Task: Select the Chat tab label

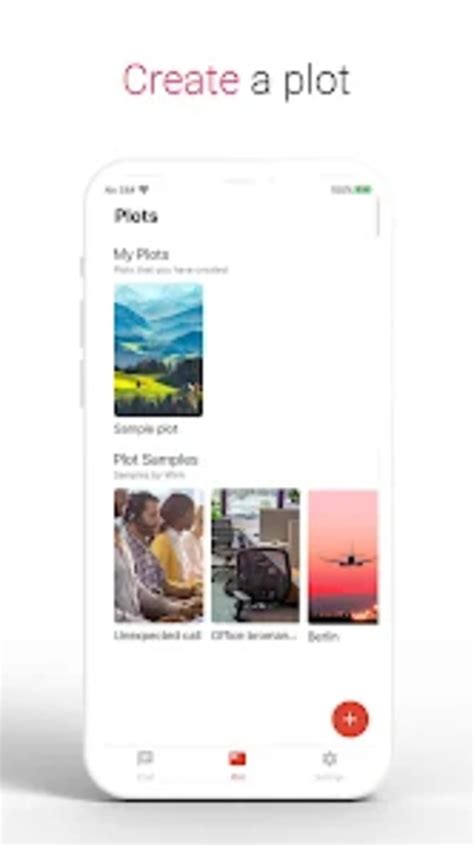Action: [145, 777]
